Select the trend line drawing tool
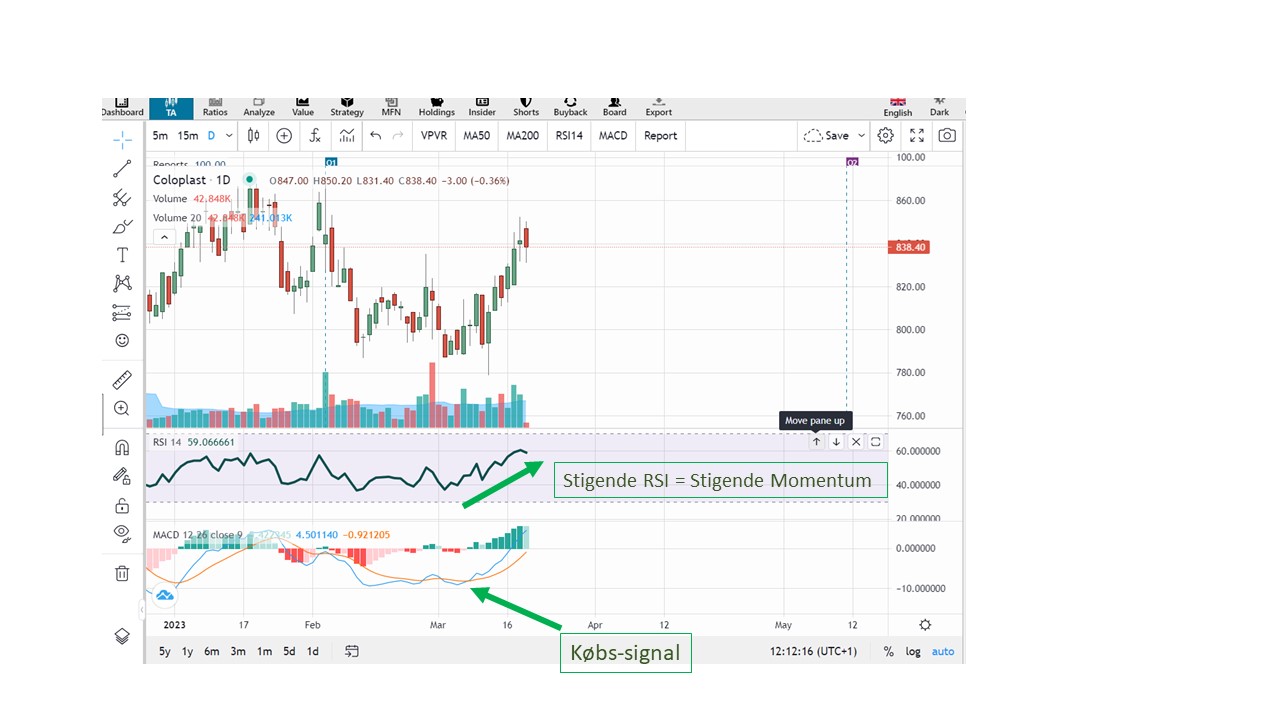This screenshot has height=720, width=1280. [x=122, y=168]
